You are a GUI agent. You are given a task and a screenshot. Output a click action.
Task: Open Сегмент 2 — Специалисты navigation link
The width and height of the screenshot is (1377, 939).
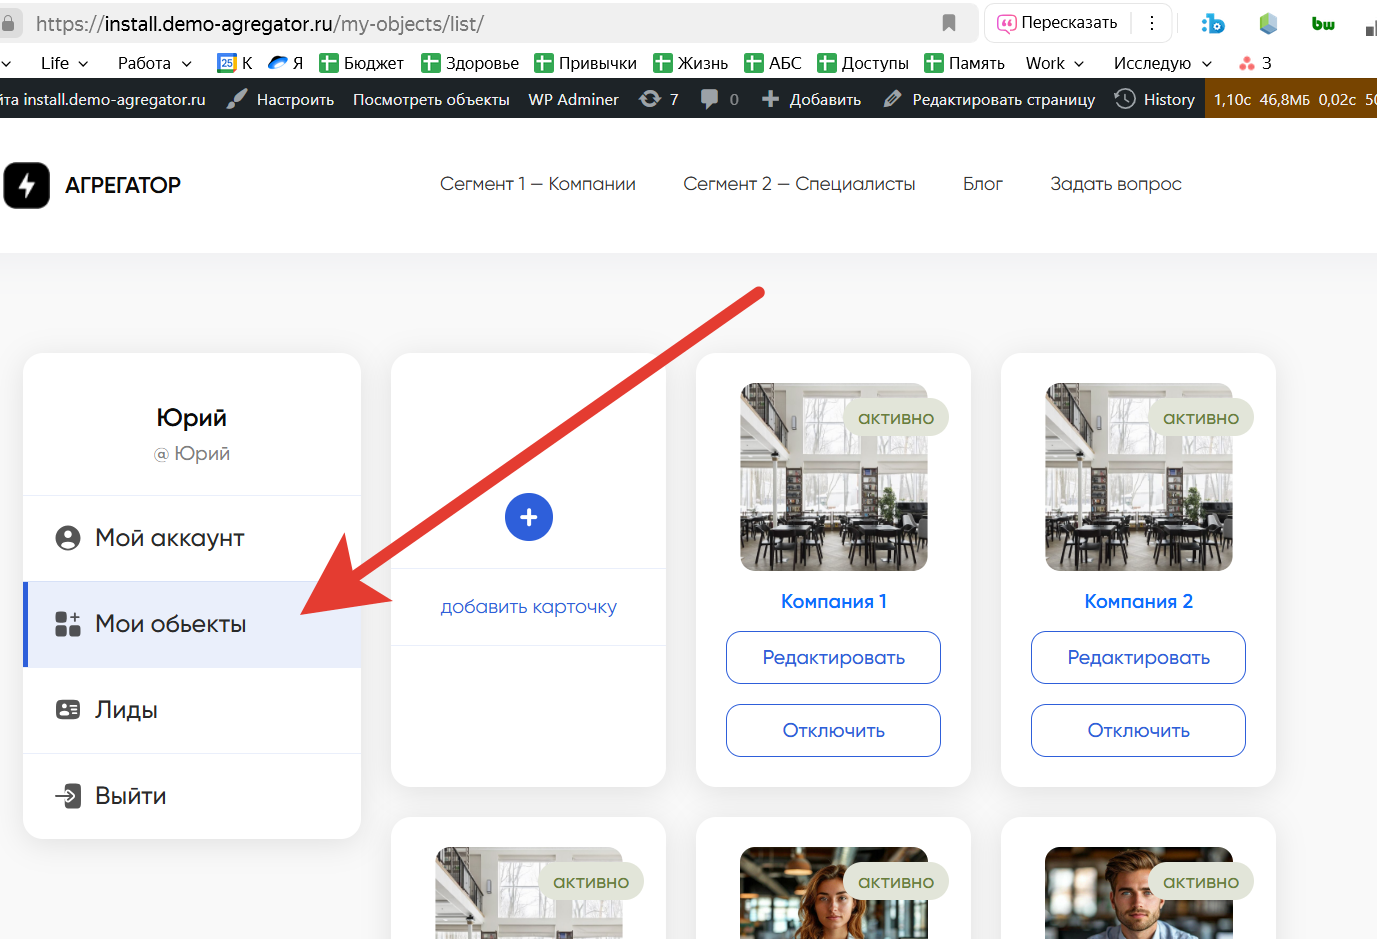point(799,184)
